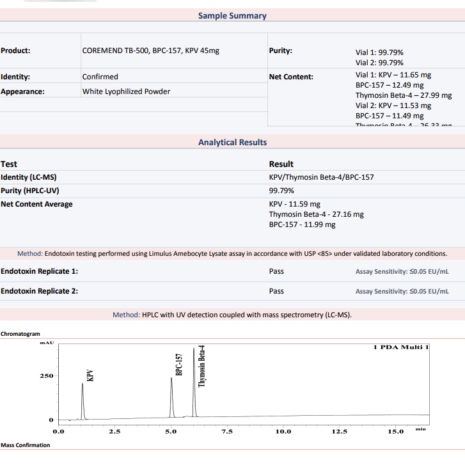The image size is (465, 465).
Task: Click the '15.0' minute axis tick label
Action: click(395, 431)
